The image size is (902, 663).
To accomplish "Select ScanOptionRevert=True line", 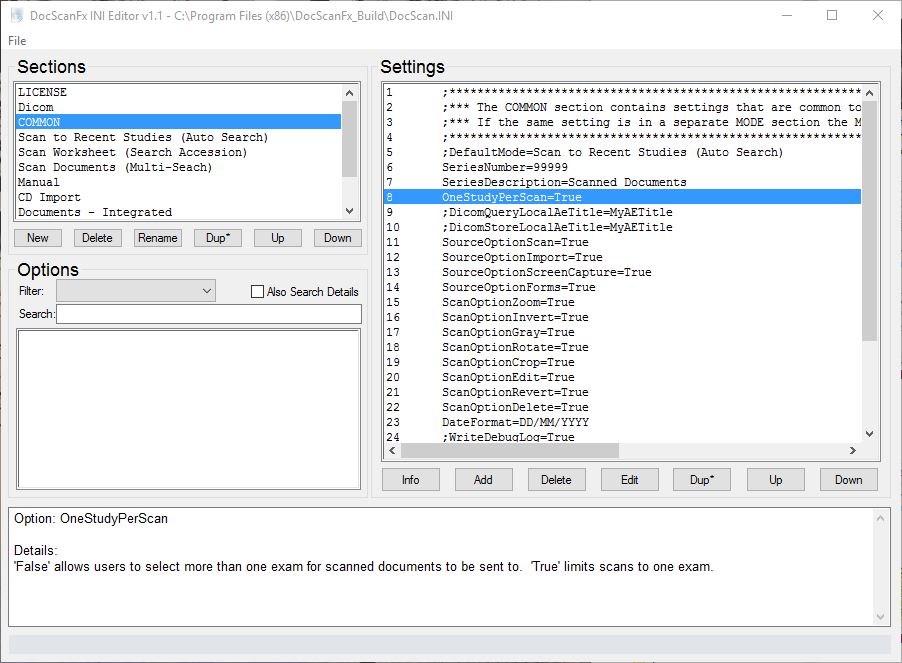I will (x=622, y=392).
